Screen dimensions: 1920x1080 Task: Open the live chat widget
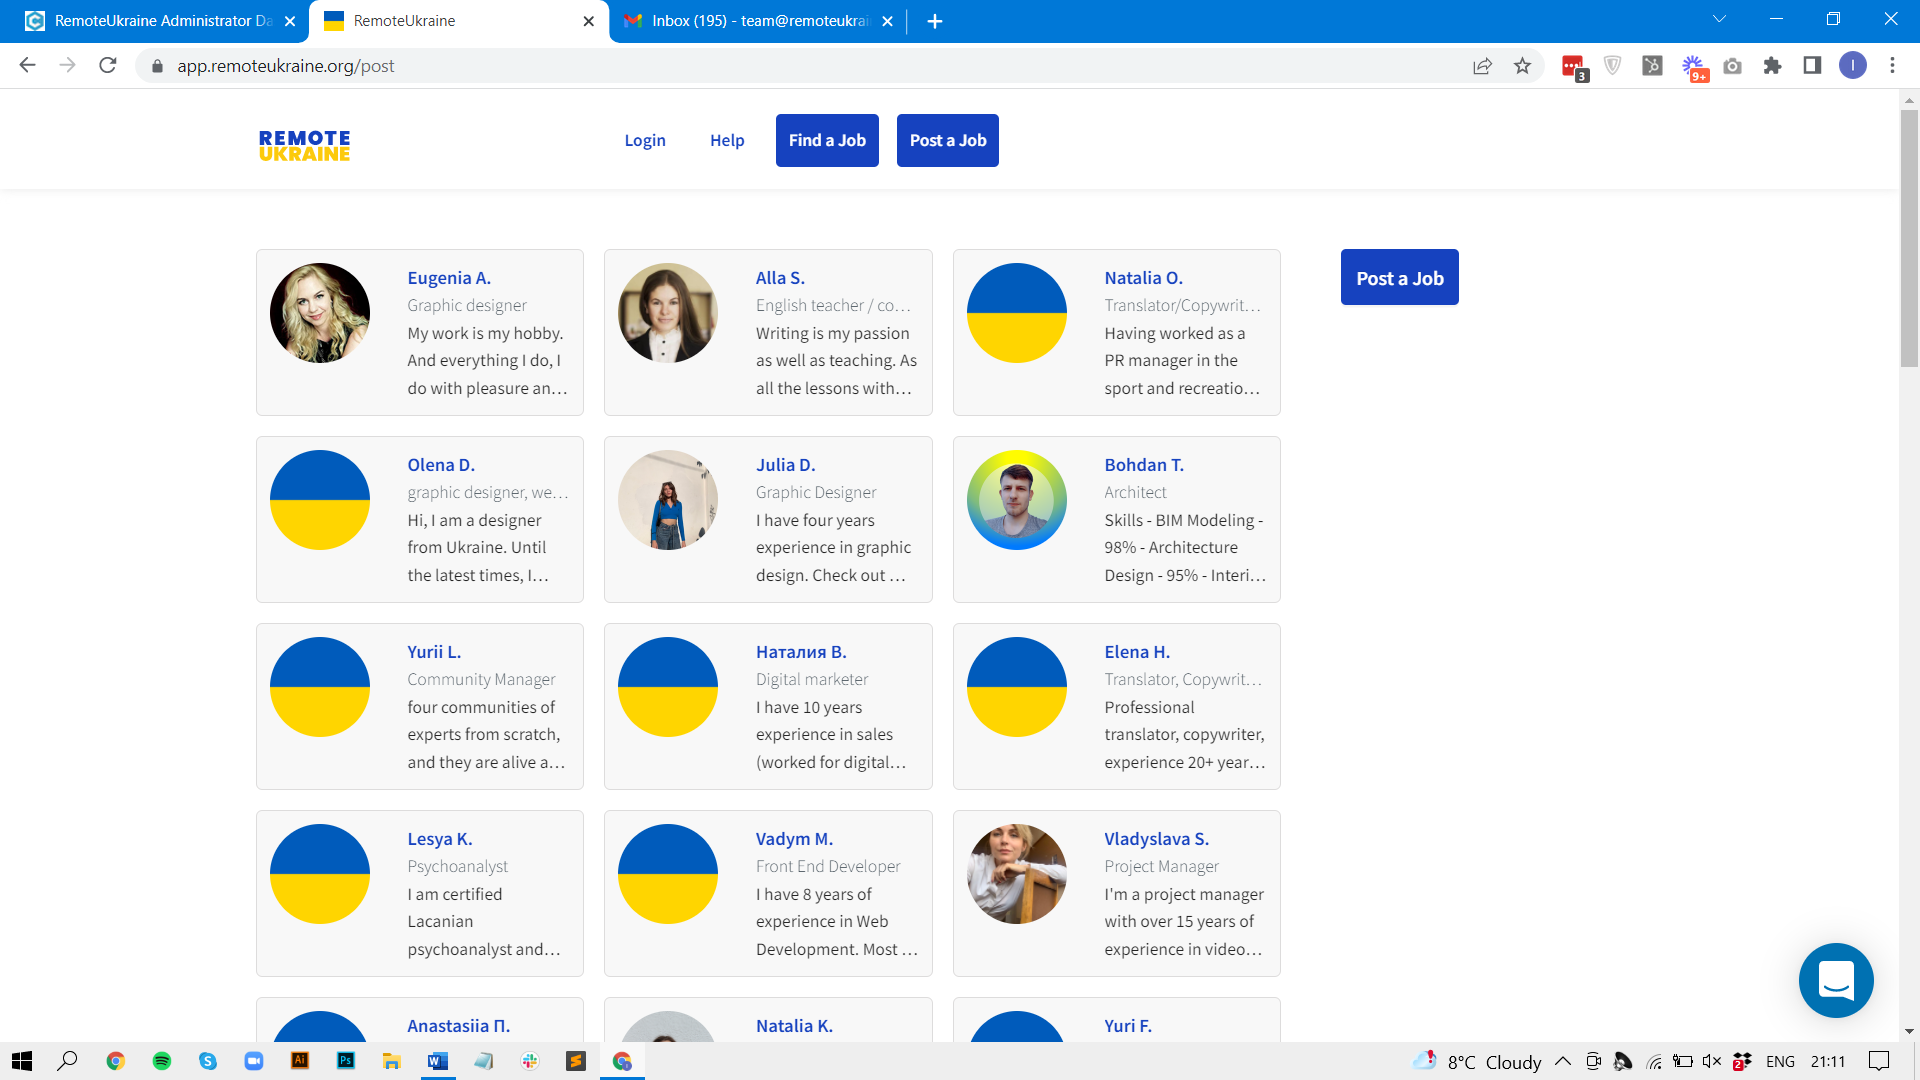tap(1836, 978)
